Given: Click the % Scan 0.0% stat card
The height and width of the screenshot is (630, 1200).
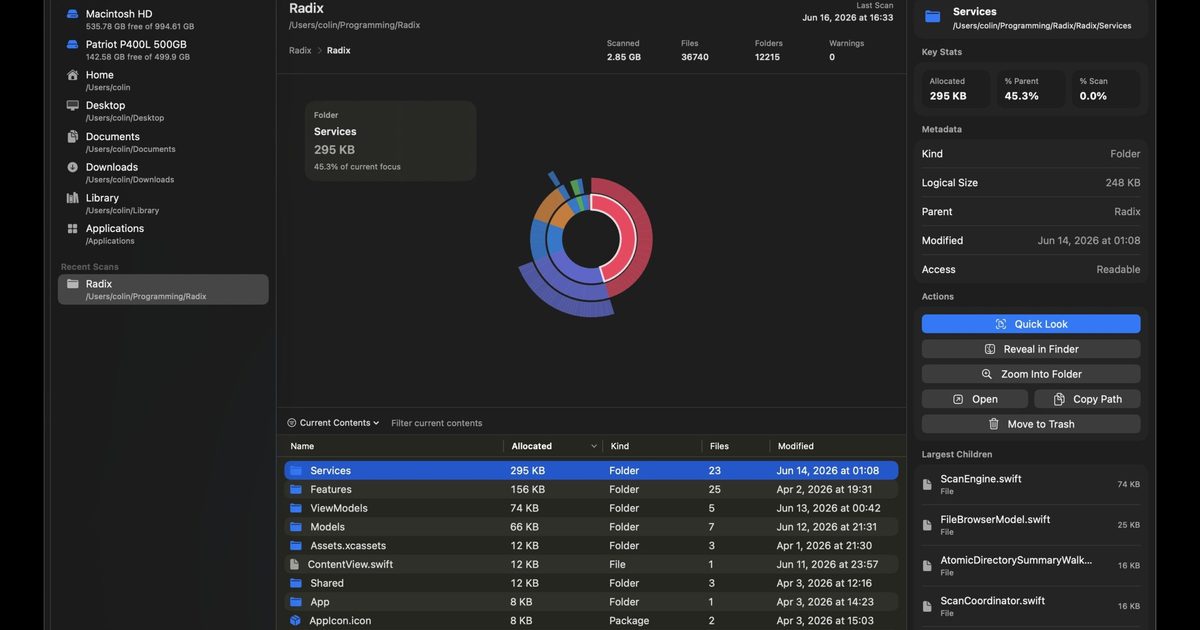Looking at the screenshot, I should click(x=1106, y=89).
